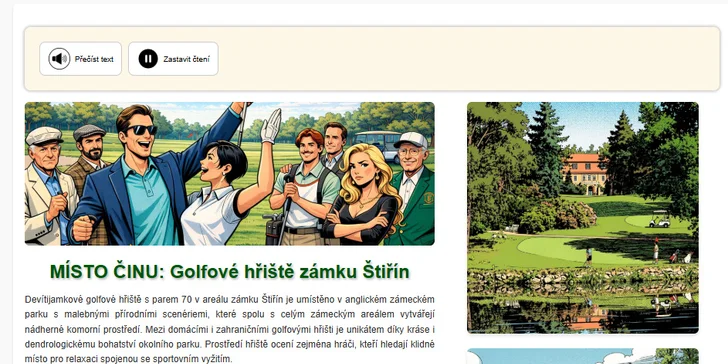Start text reading with Přečíst text button
Viewport: 728px width, 364px height.
click(x=80, y=59)
